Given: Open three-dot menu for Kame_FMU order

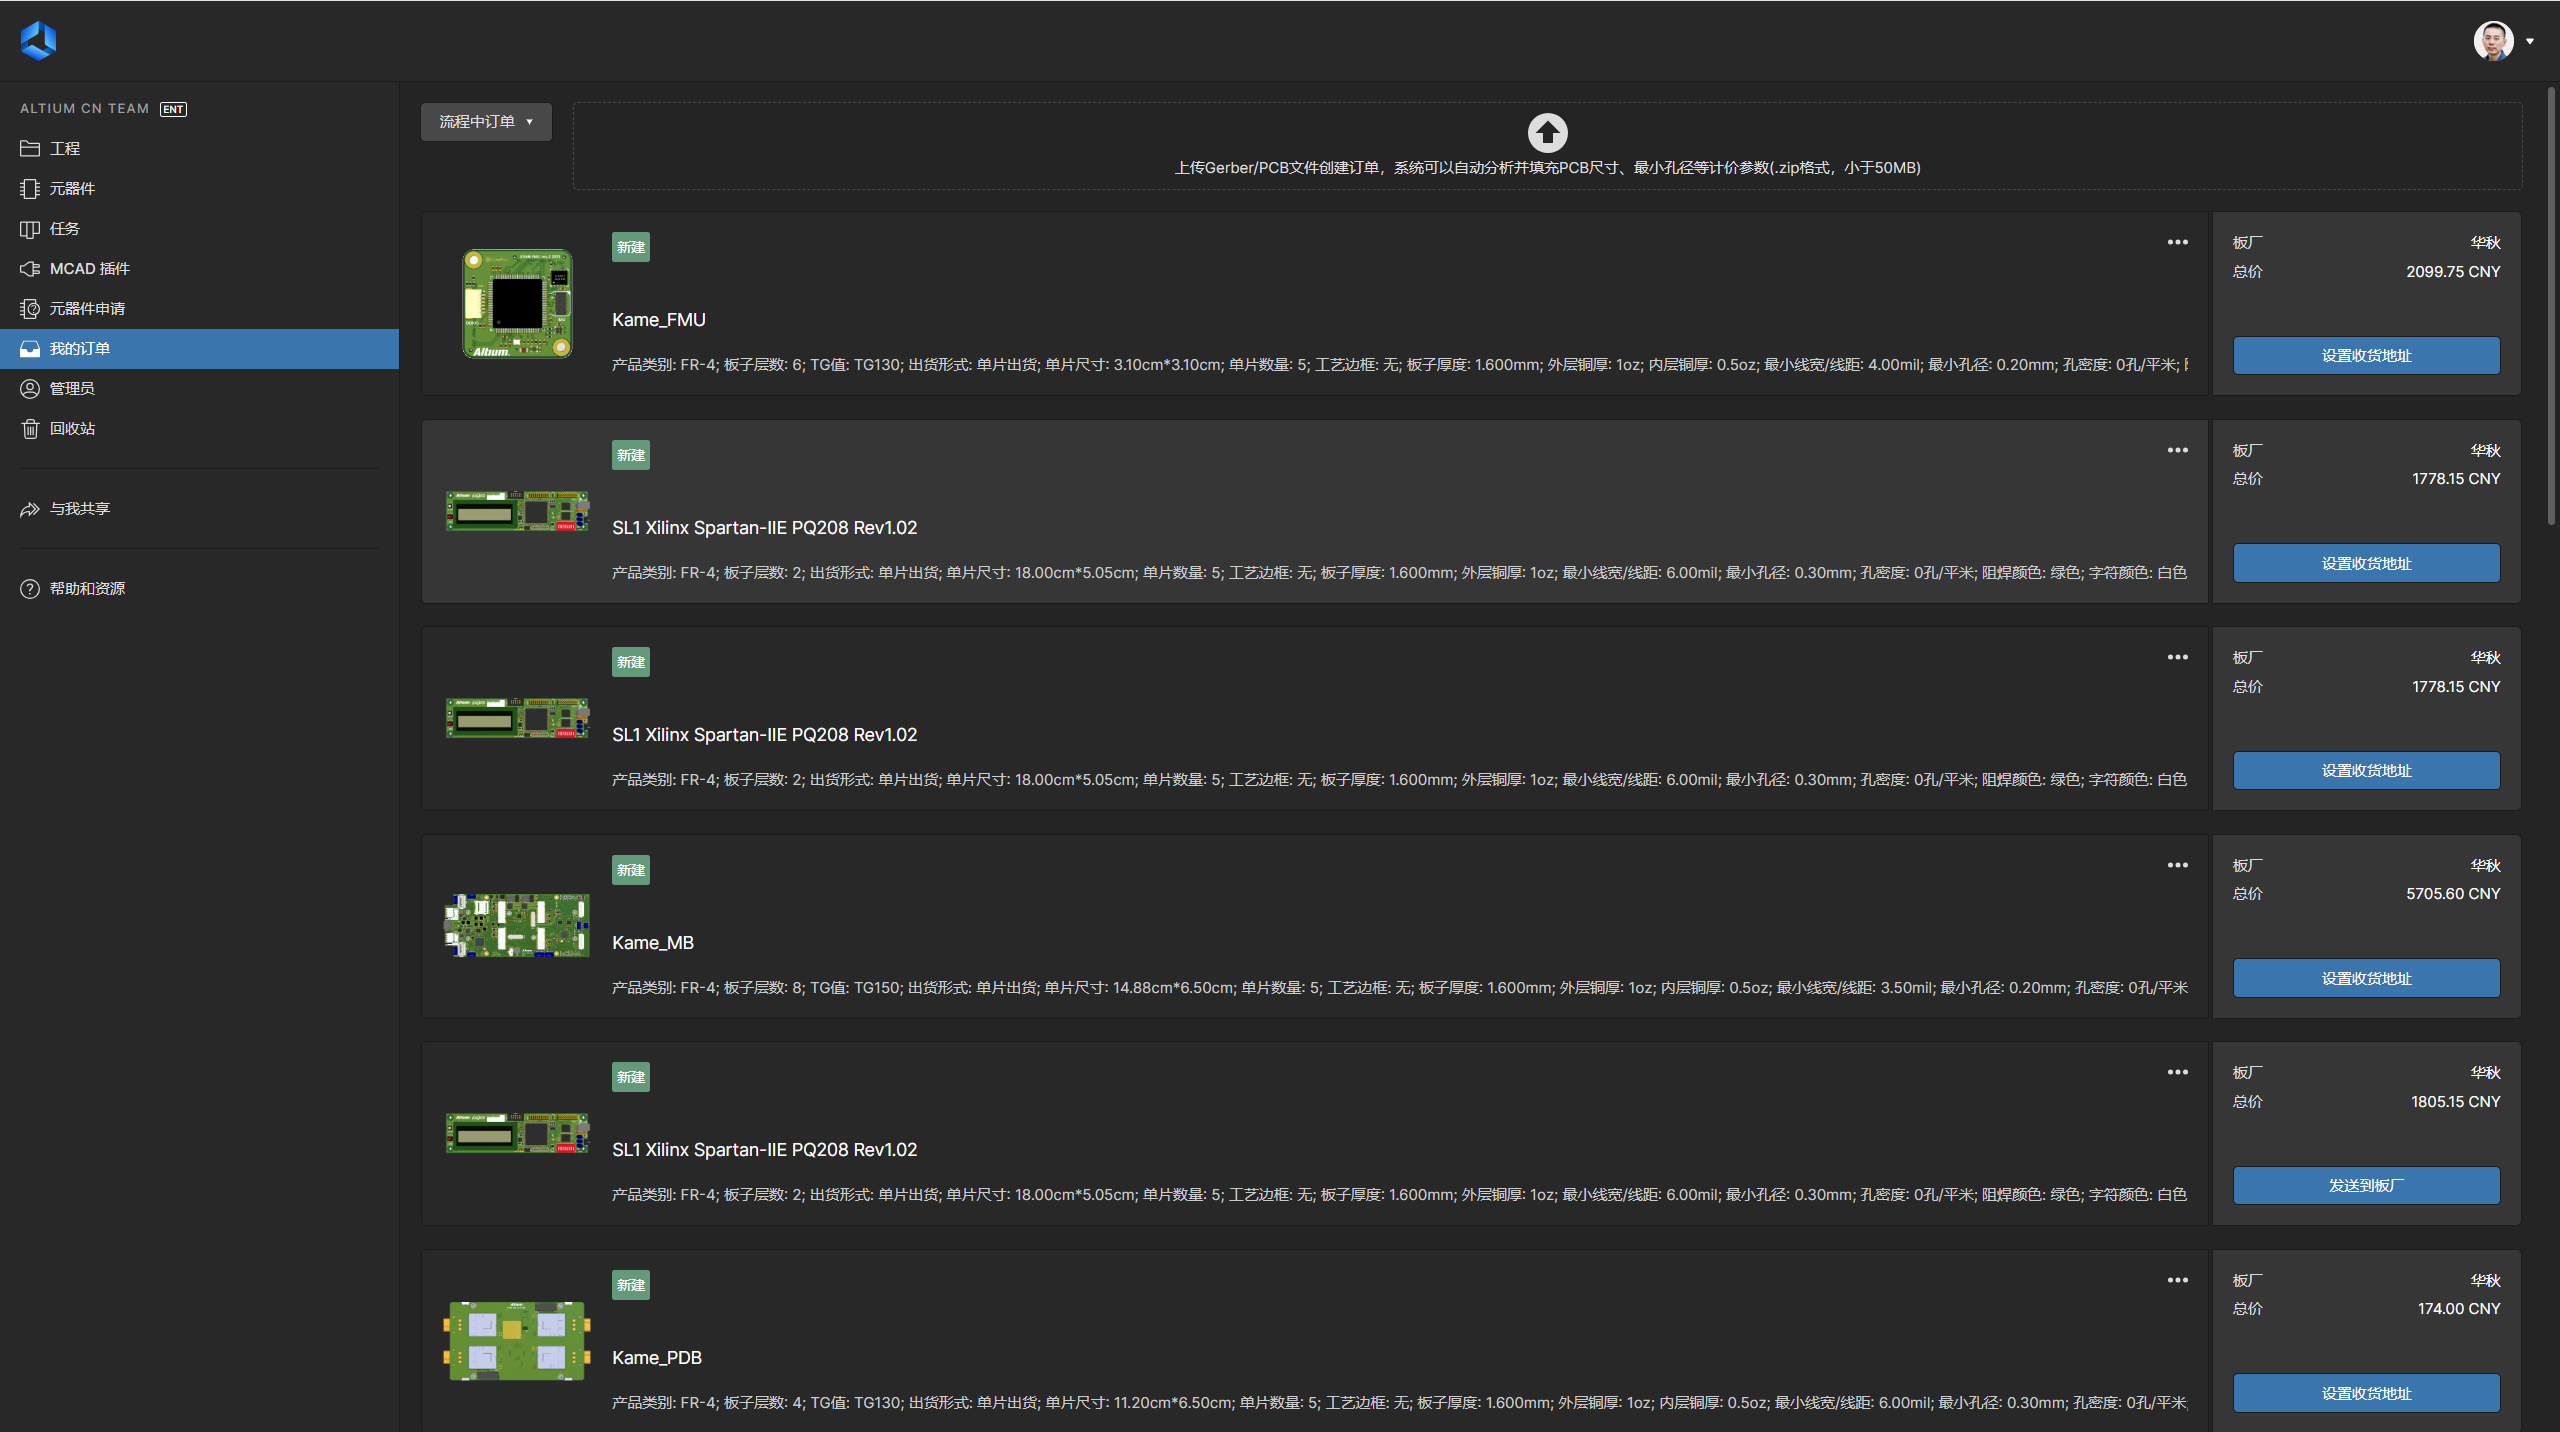Looking at the screenshot, I should 2177,242.
